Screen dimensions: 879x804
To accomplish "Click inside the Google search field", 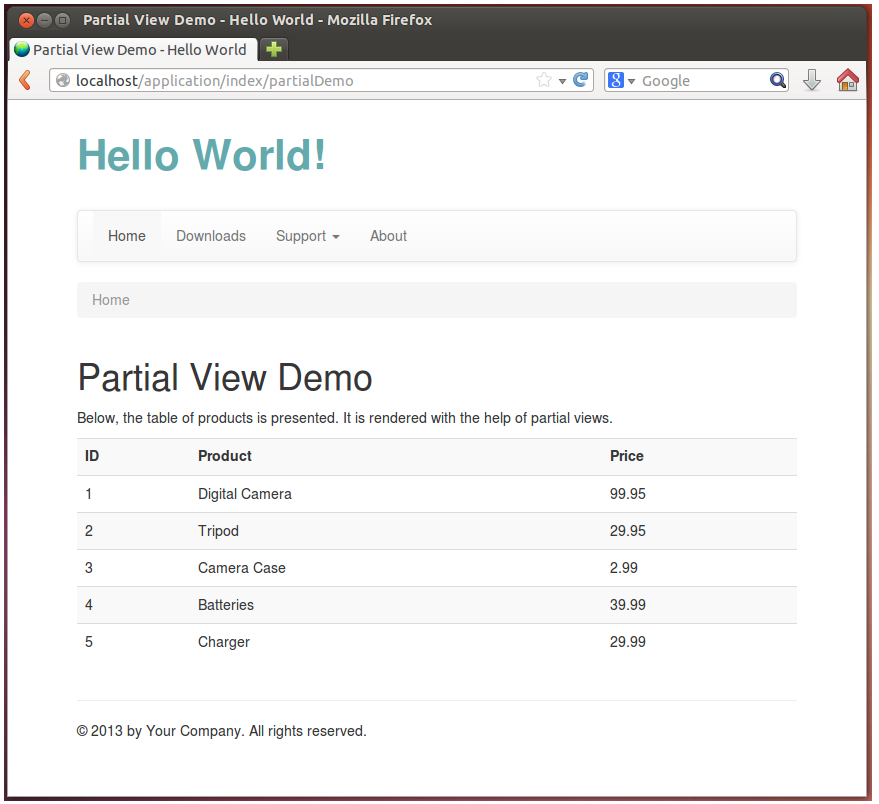I will click(x=700, y=81).
